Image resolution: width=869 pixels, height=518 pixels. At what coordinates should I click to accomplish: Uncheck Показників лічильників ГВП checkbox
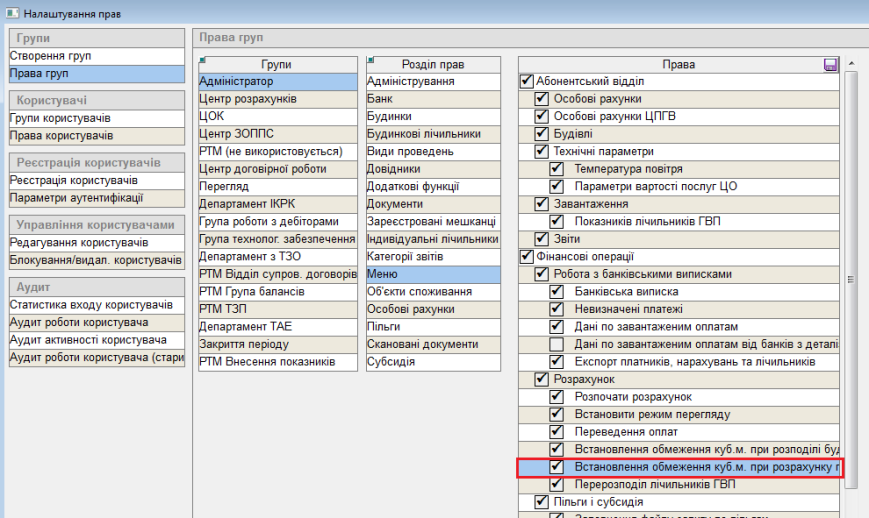(557, 221)
